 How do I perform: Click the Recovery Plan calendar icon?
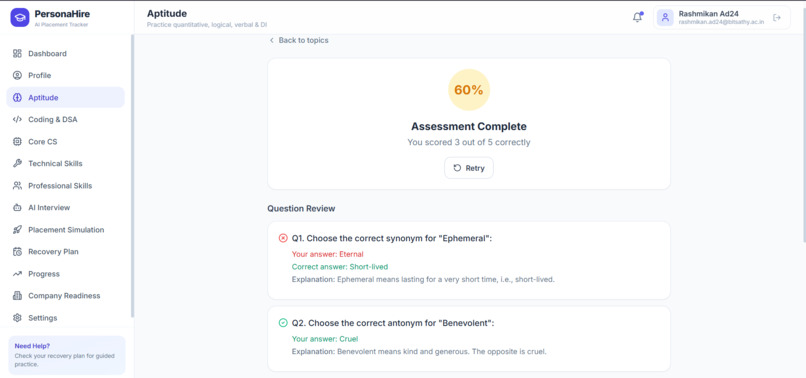[17, 251]
